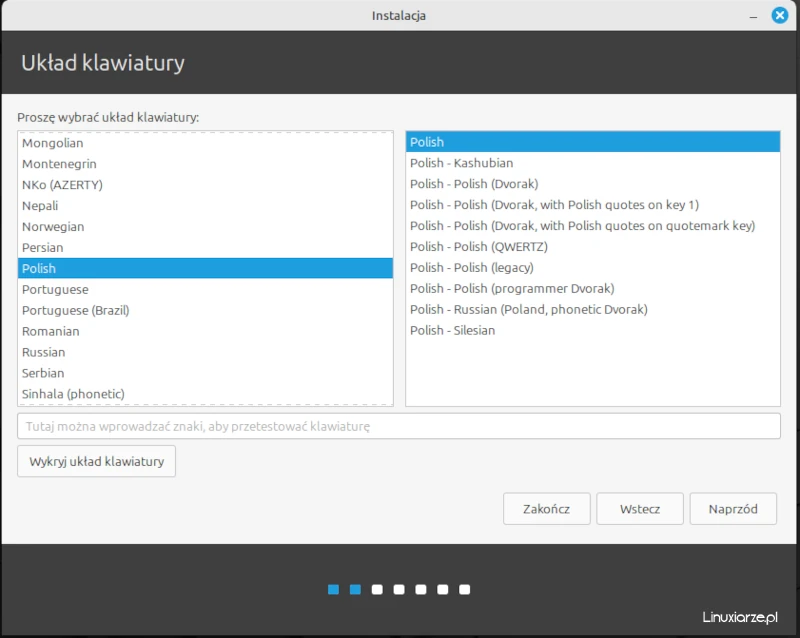Select Polish (programmer Dvorak) variant
The width and height of the screenshot is (800, 638).
593,288
